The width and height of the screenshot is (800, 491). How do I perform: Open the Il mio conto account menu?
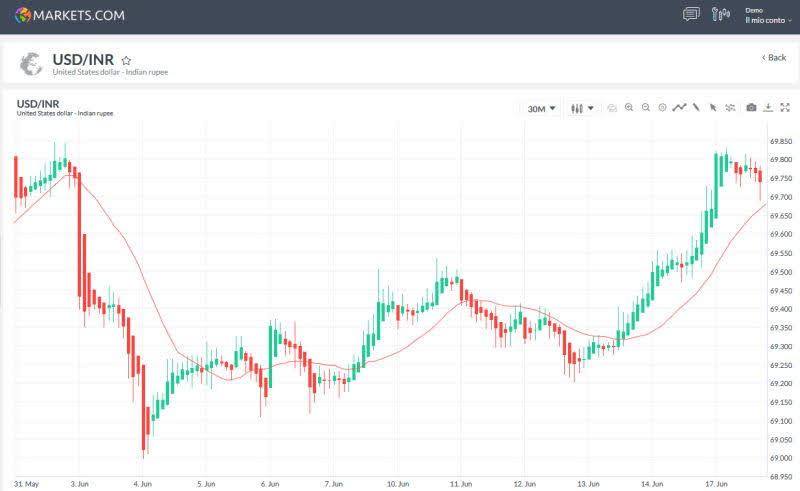pos(768,20)
